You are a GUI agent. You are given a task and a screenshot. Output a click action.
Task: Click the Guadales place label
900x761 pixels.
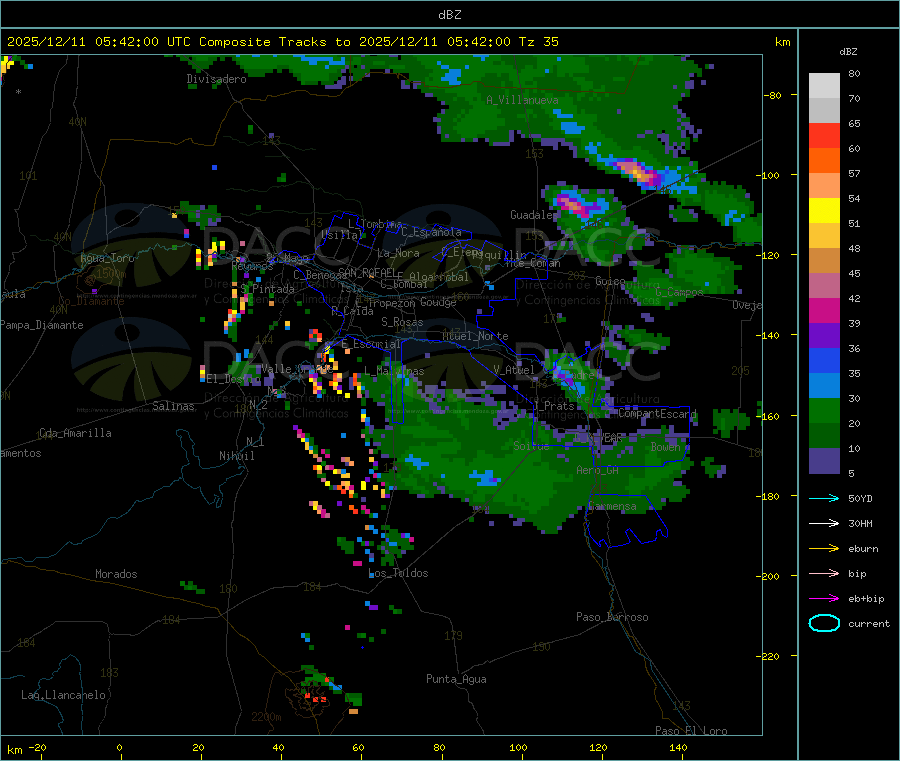click(x=533, y=215)
